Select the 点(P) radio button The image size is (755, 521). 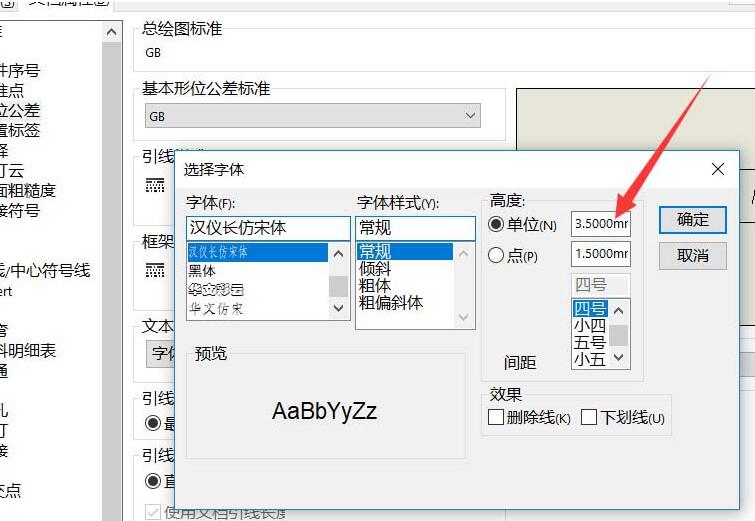(495, 255)
